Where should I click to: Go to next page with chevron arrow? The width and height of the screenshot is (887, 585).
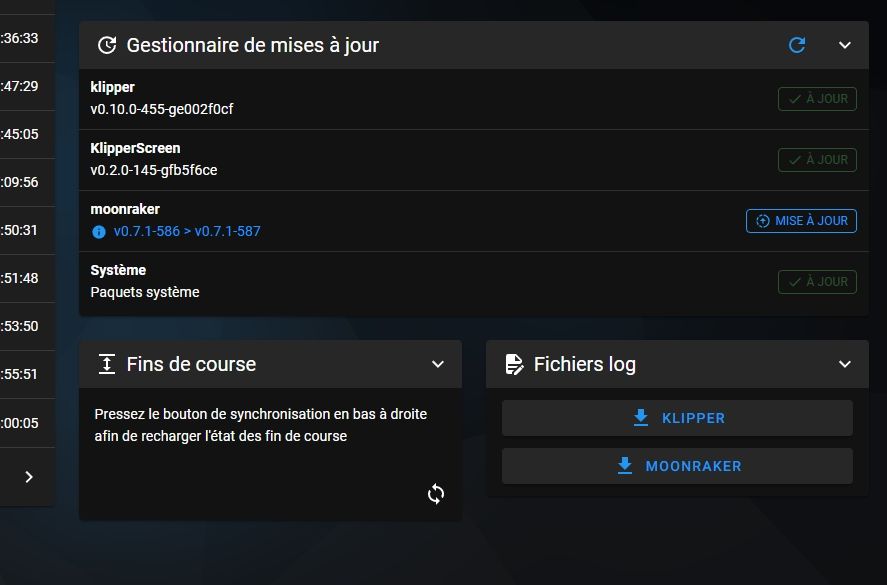click(x=29, y=477)
